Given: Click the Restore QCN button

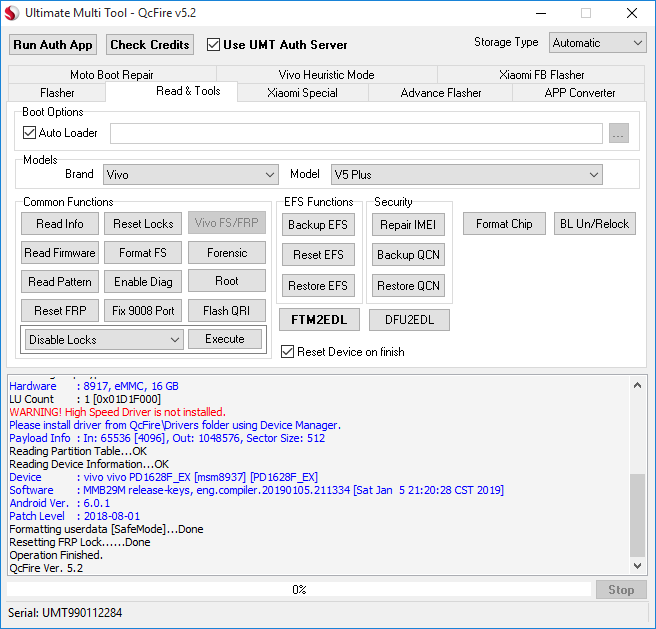Looking at the screenshot, I should [x=408, y=285].
